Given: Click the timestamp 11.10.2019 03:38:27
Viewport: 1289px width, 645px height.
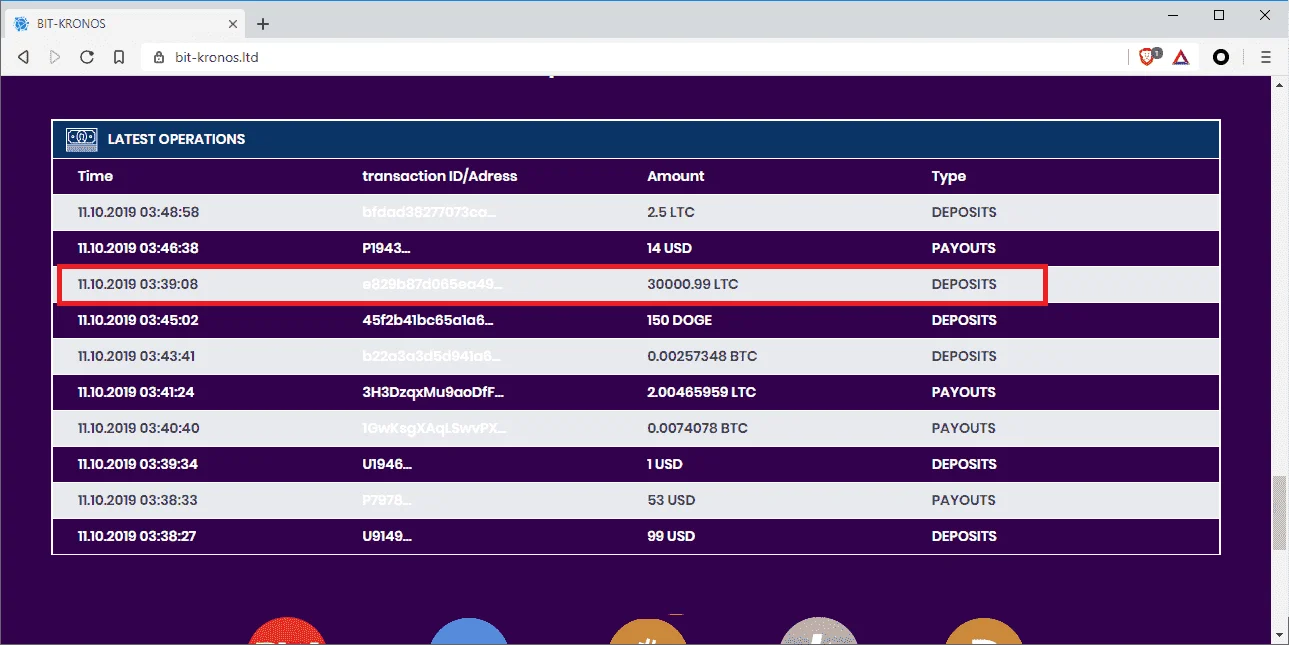Looking at the screenshot, I should click(137, 536).
